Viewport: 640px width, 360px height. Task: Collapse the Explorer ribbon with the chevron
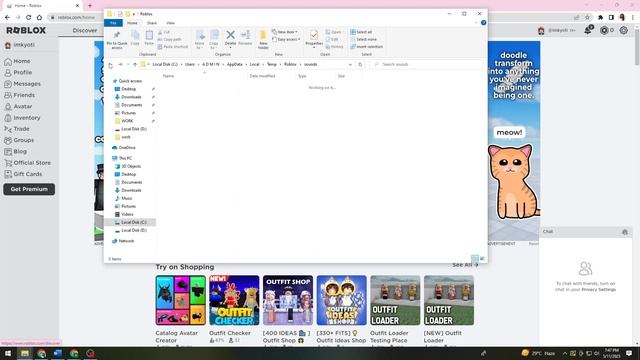(x=476, y=23)
